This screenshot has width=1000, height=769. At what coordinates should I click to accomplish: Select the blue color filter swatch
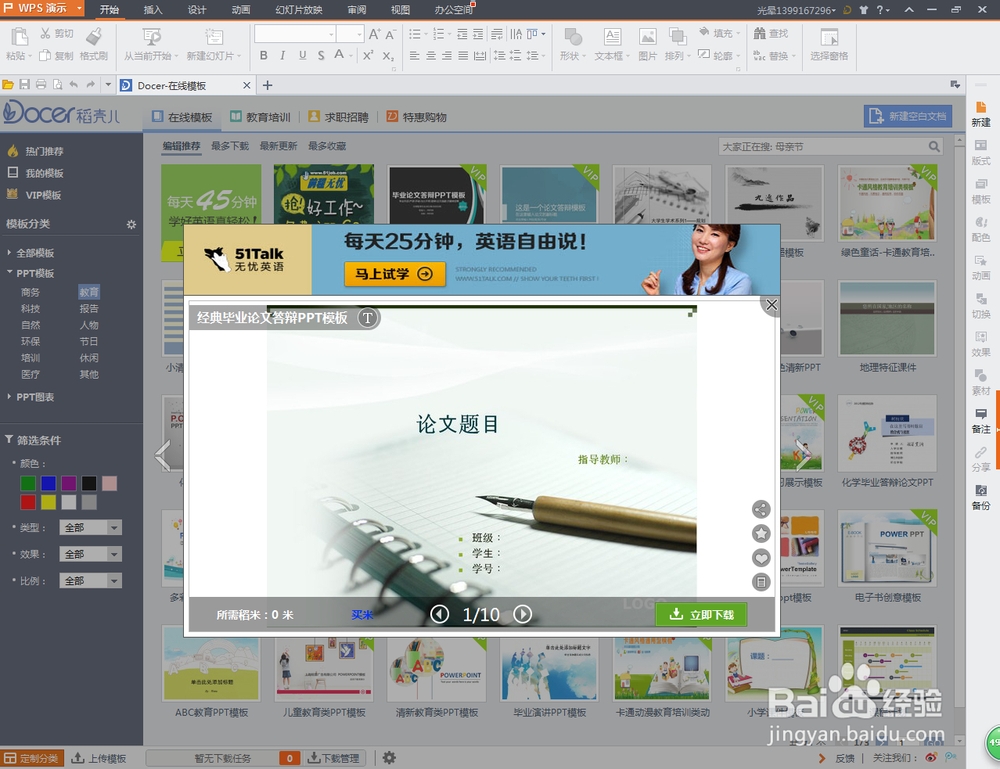[x=48, y=483]
